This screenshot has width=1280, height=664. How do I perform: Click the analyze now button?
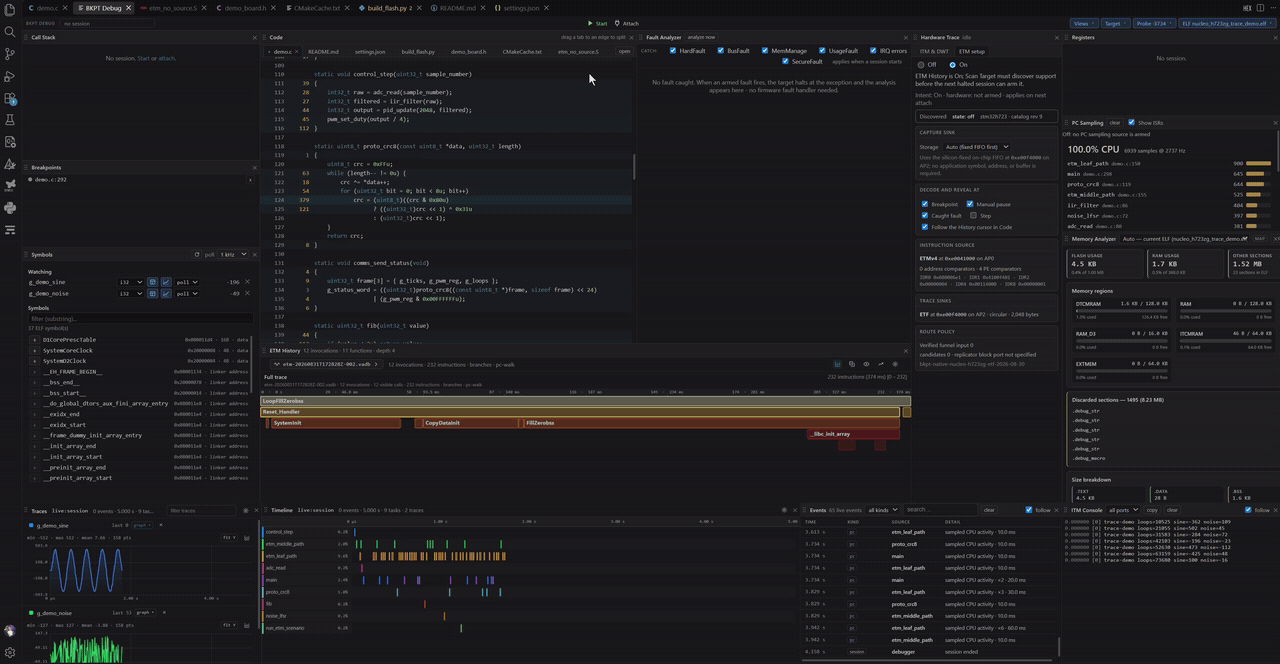(701, 37)
